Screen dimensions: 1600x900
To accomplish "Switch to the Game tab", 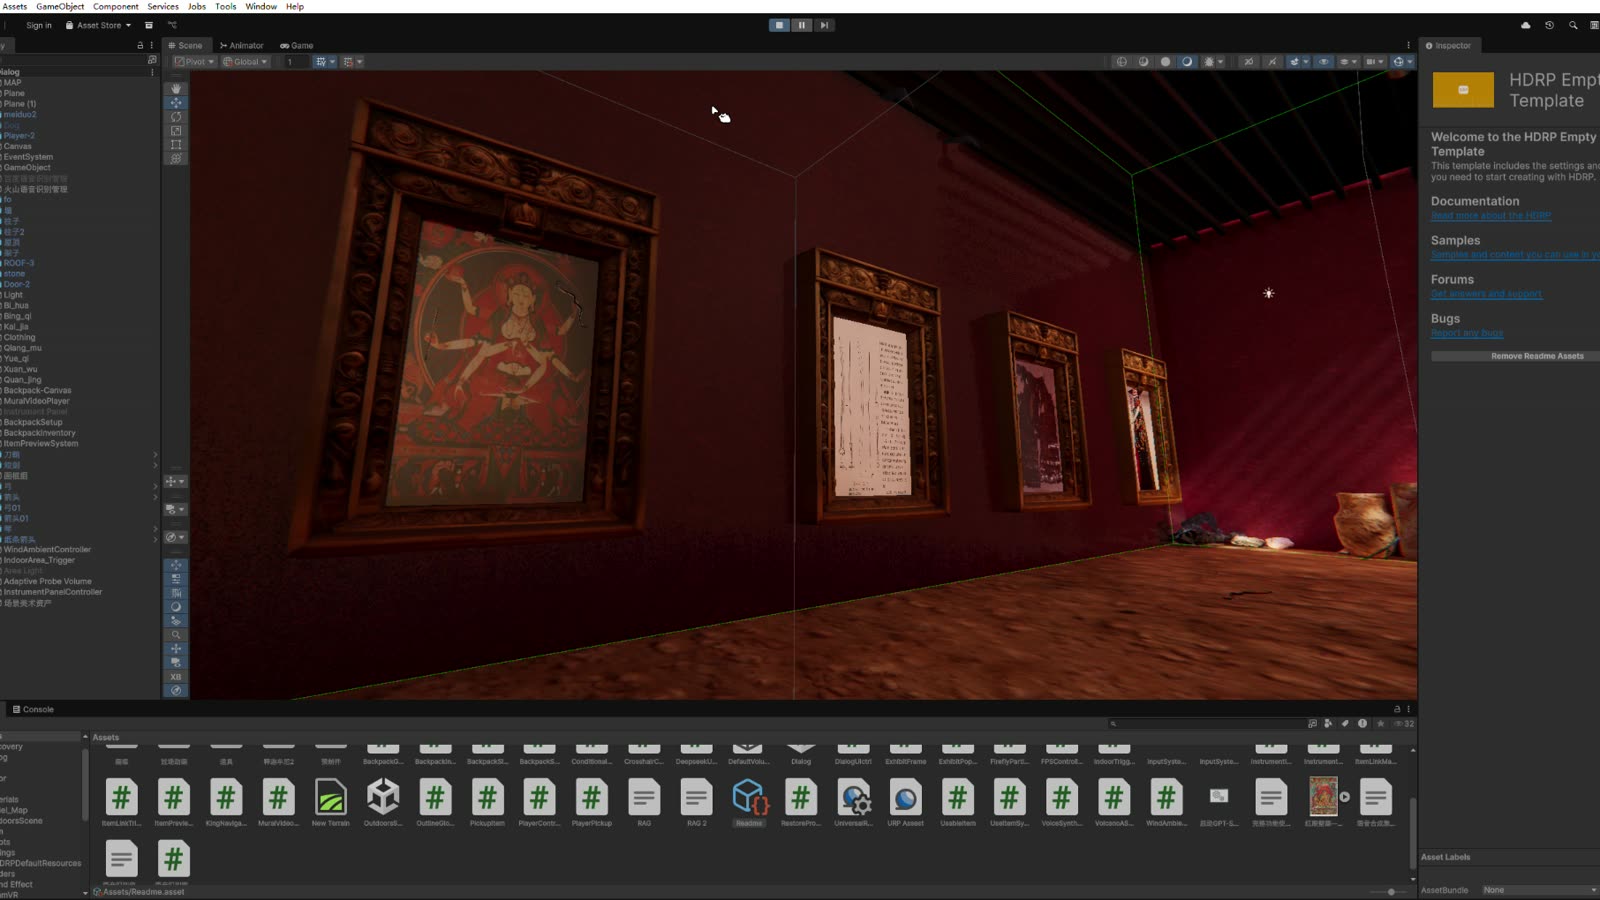I will [x=297, y=46].
